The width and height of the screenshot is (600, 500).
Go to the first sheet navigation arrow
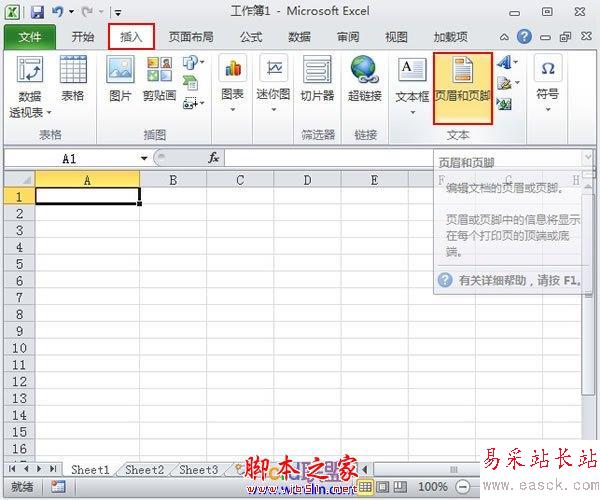(x=12, y=469)
